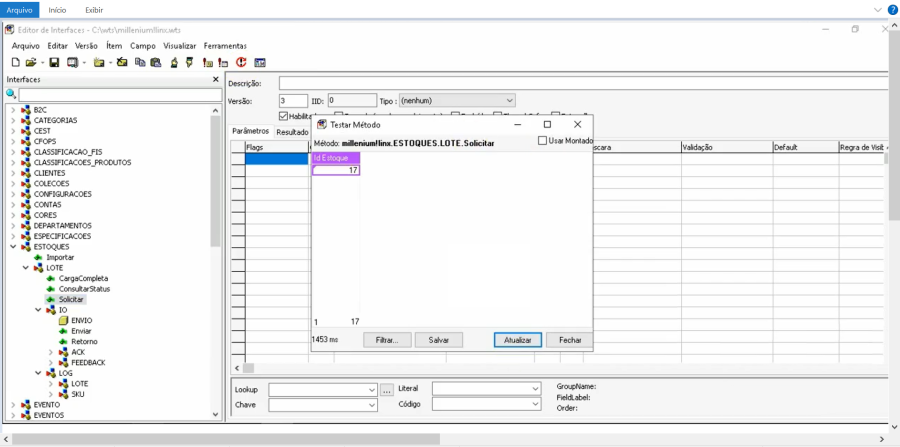Open the Editar menu
900x447 pixels.
[57, 46]
